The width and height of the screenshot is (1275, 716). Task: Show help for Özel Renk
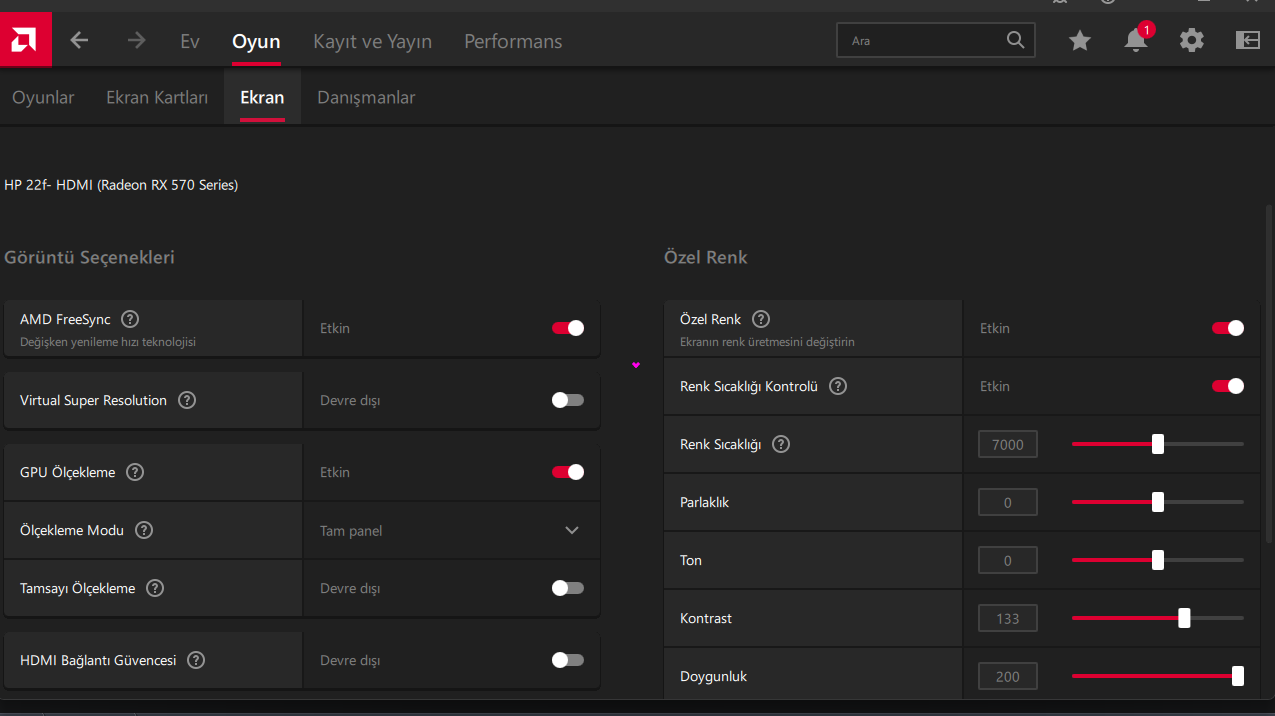(x=761, y=319)
